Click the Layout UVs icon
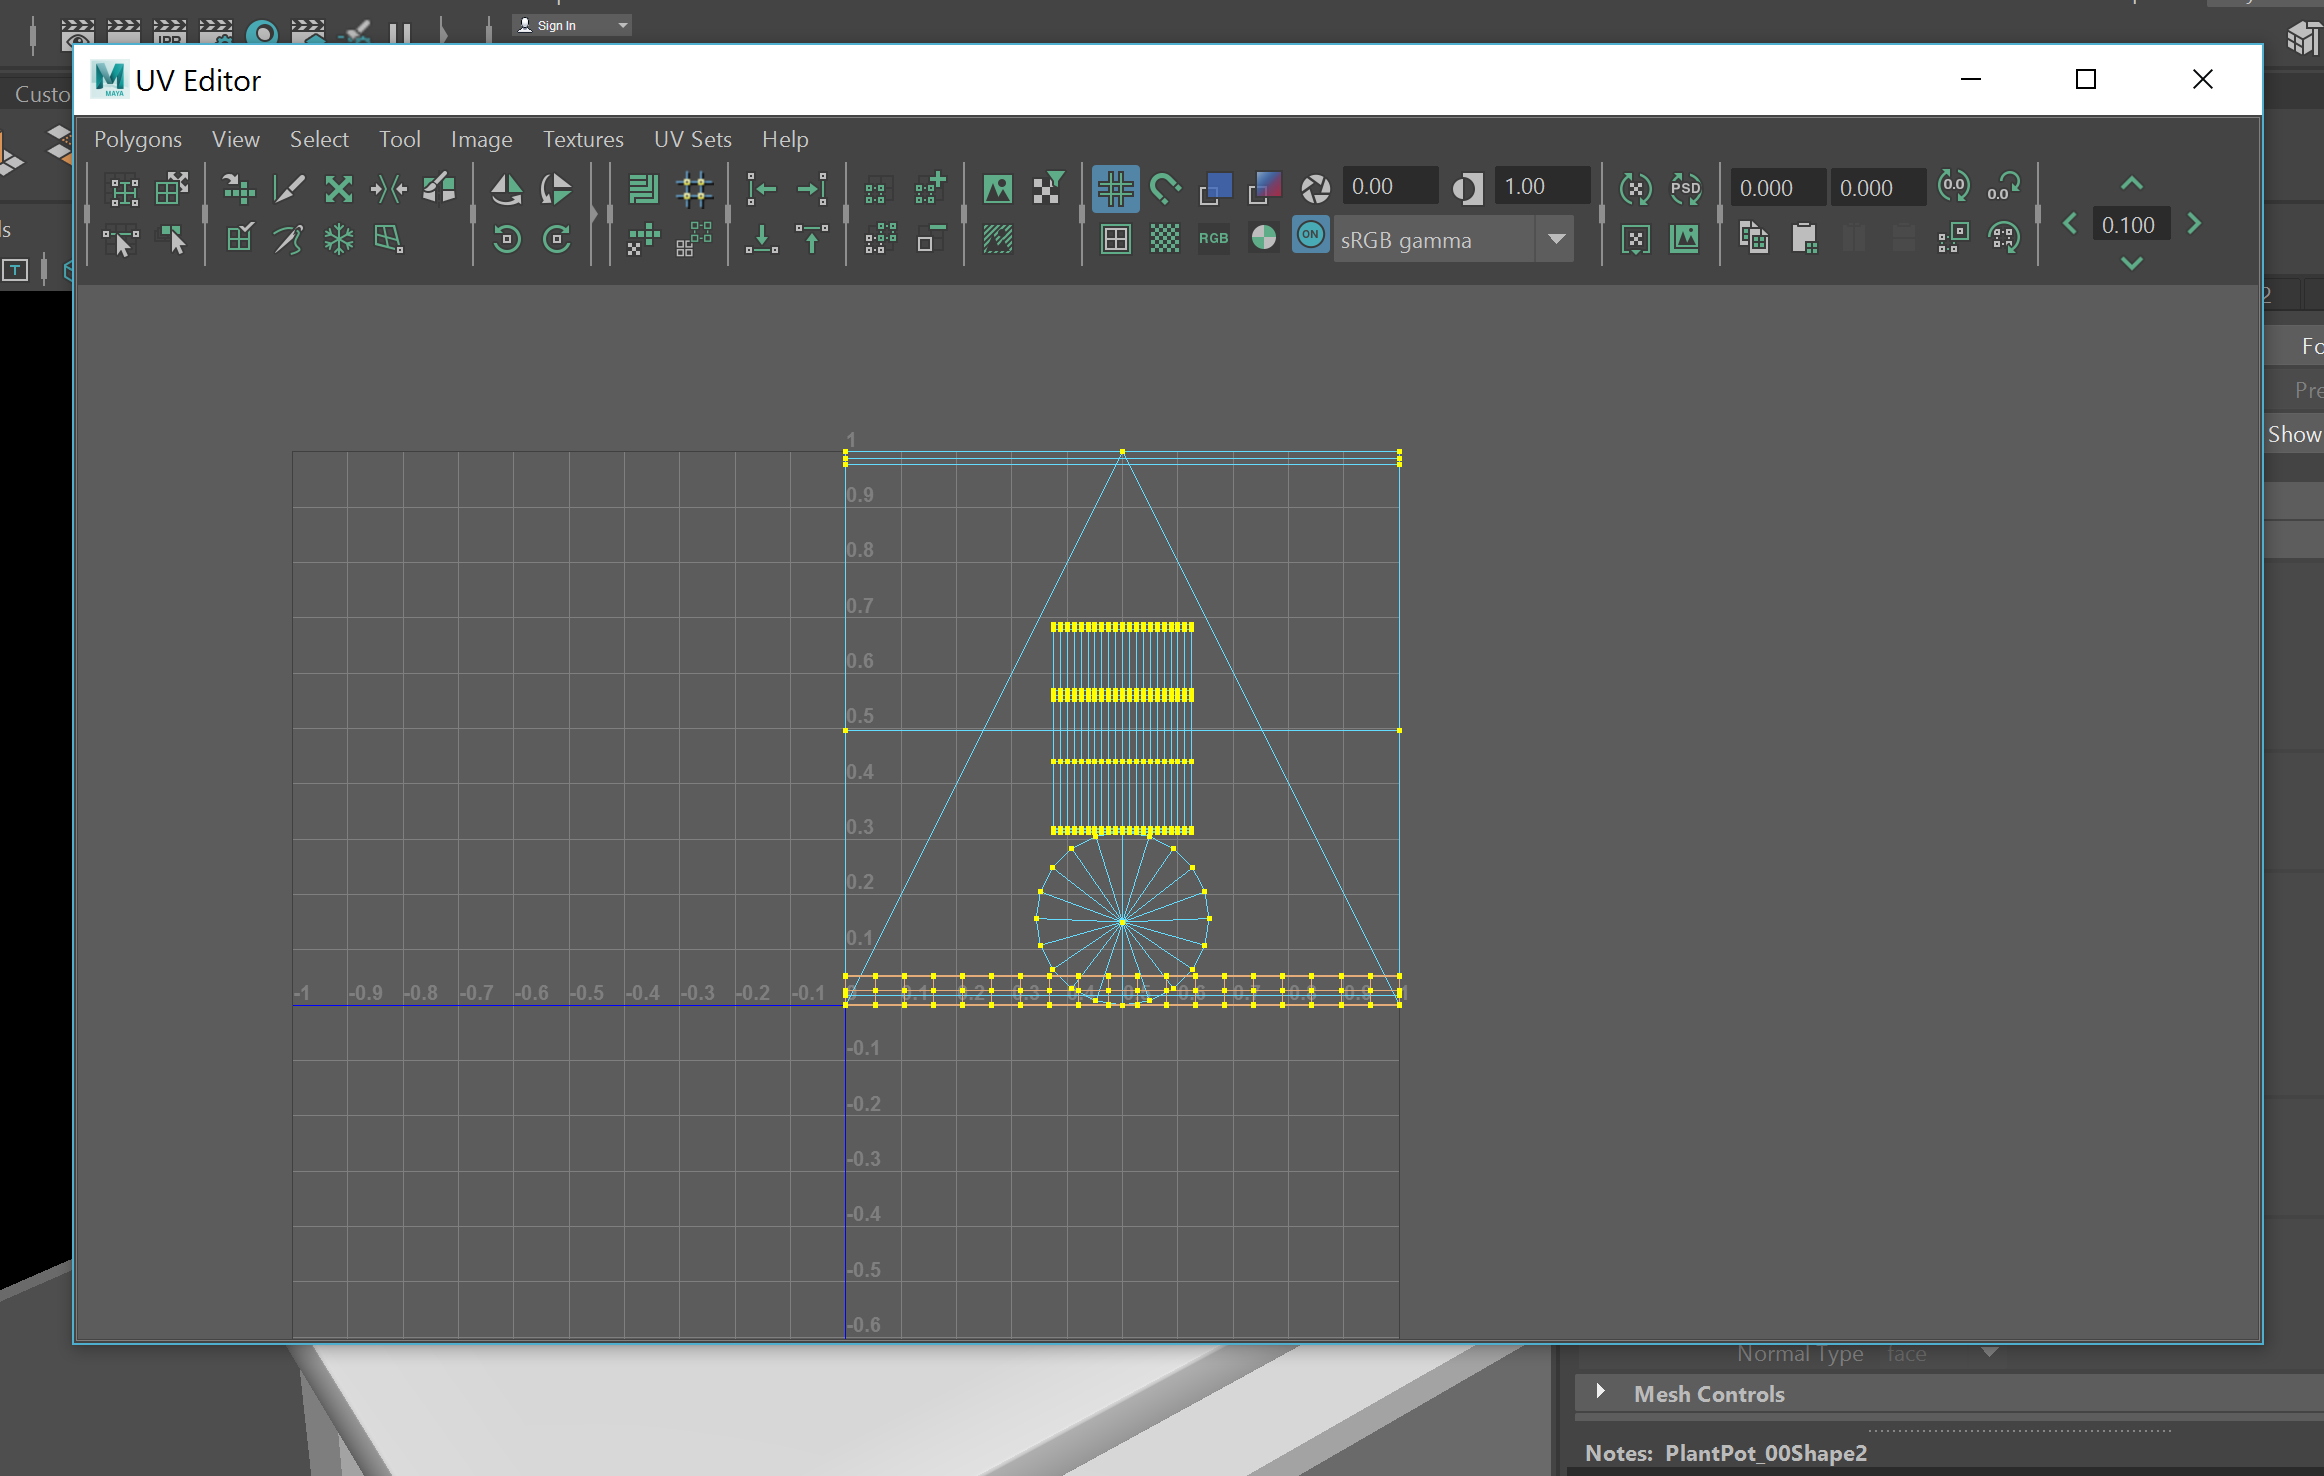Image resolution: width=2324 pixels, height=1476 pixels. tap(643, 188)
